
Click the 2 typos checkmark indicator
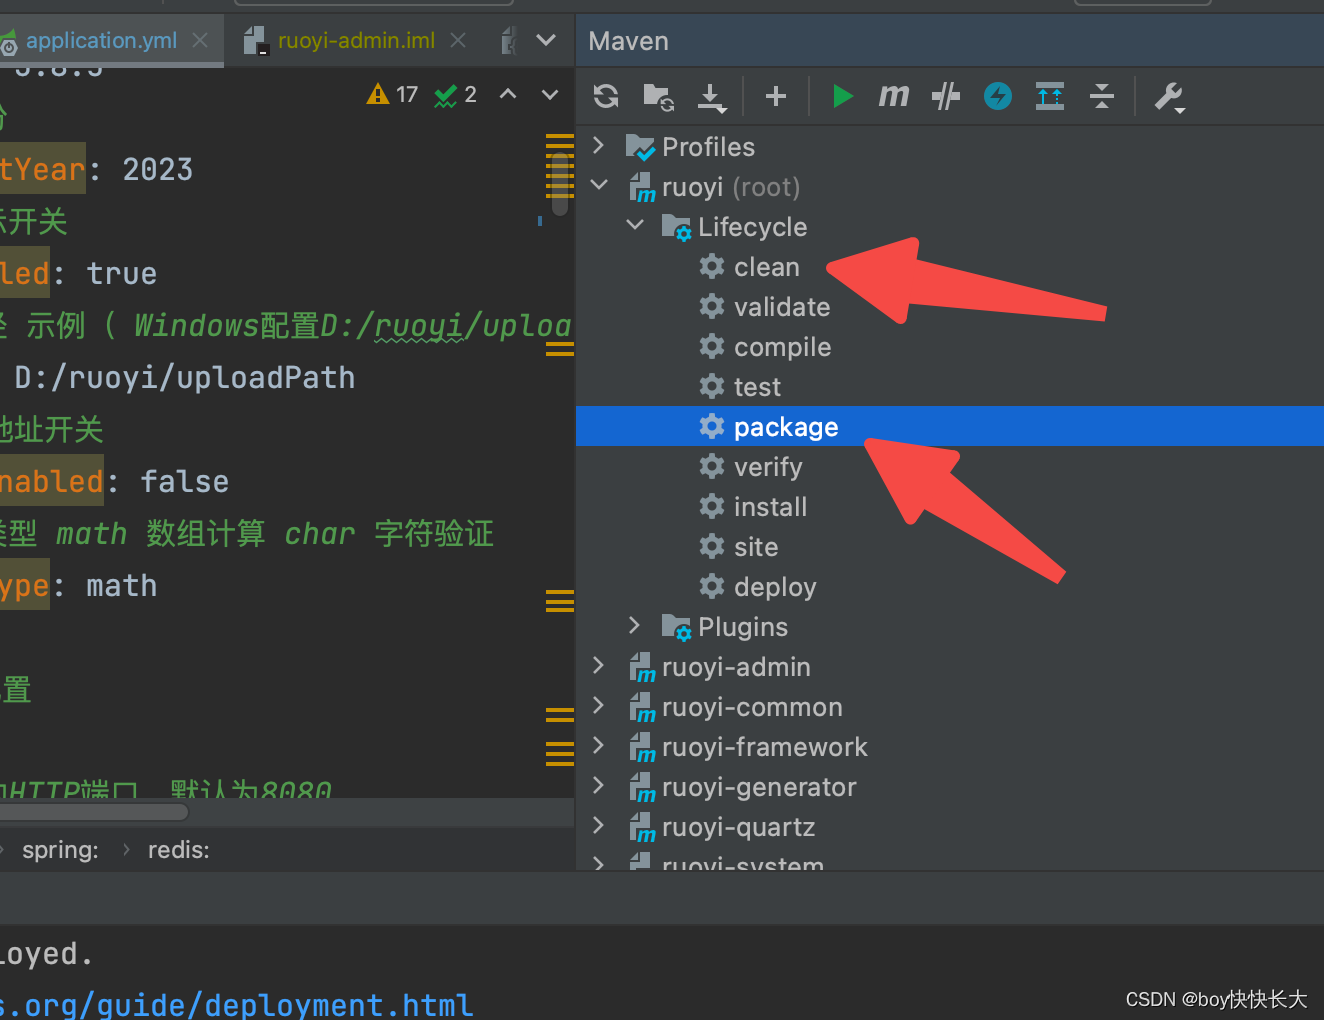pos(456,95)
